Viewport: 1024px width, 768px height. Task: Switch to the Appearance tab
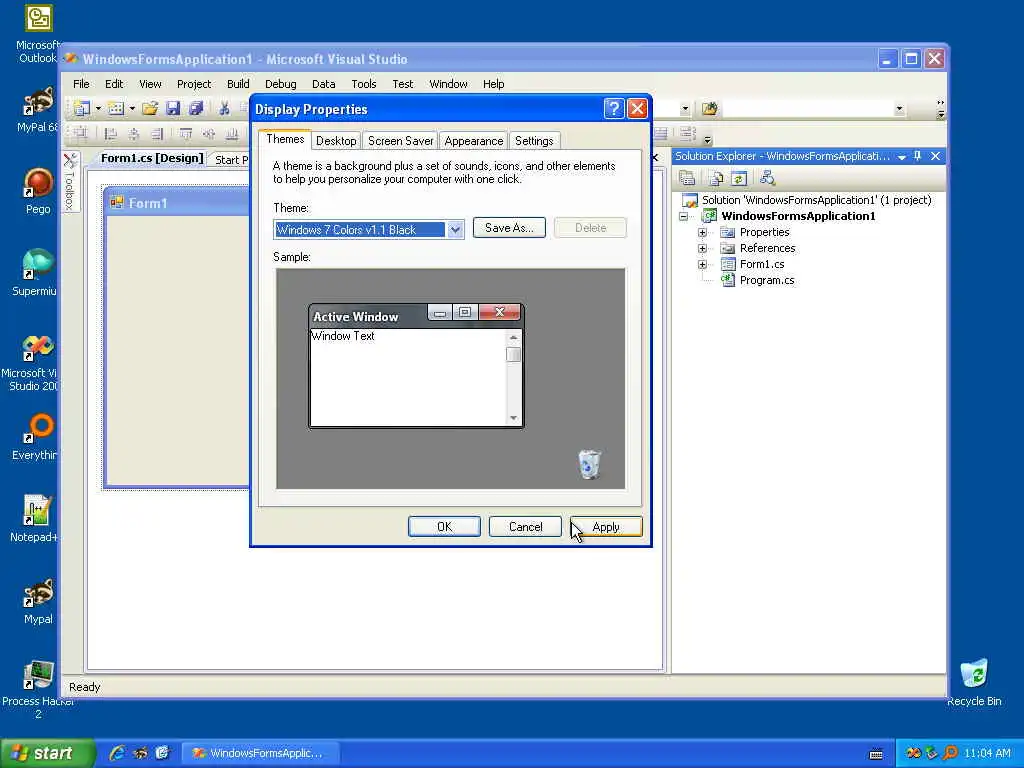[473, 141]
